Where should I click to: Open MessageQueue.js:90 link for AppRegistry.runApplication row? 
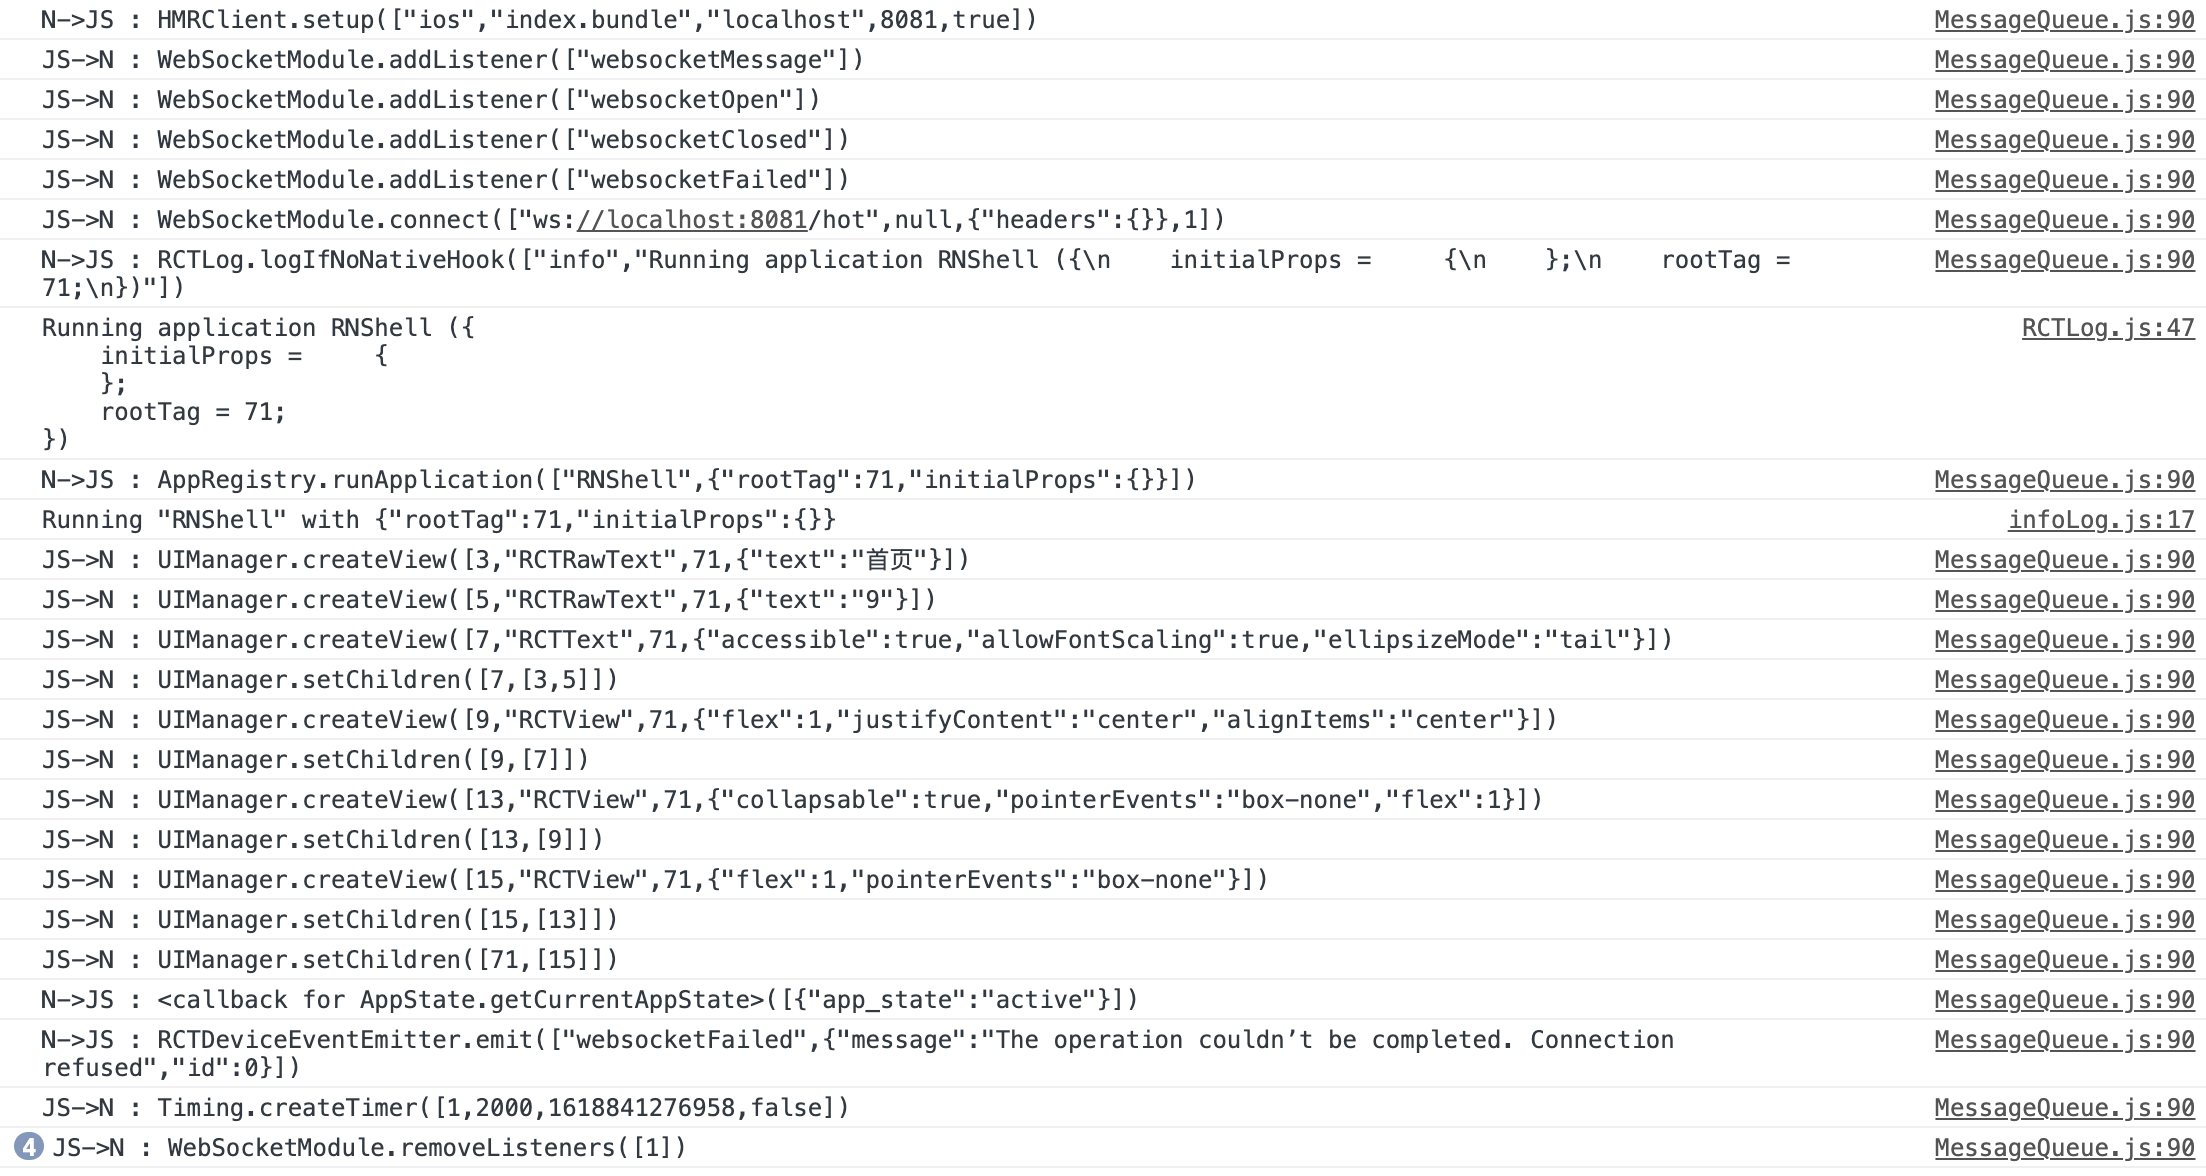2064,480
